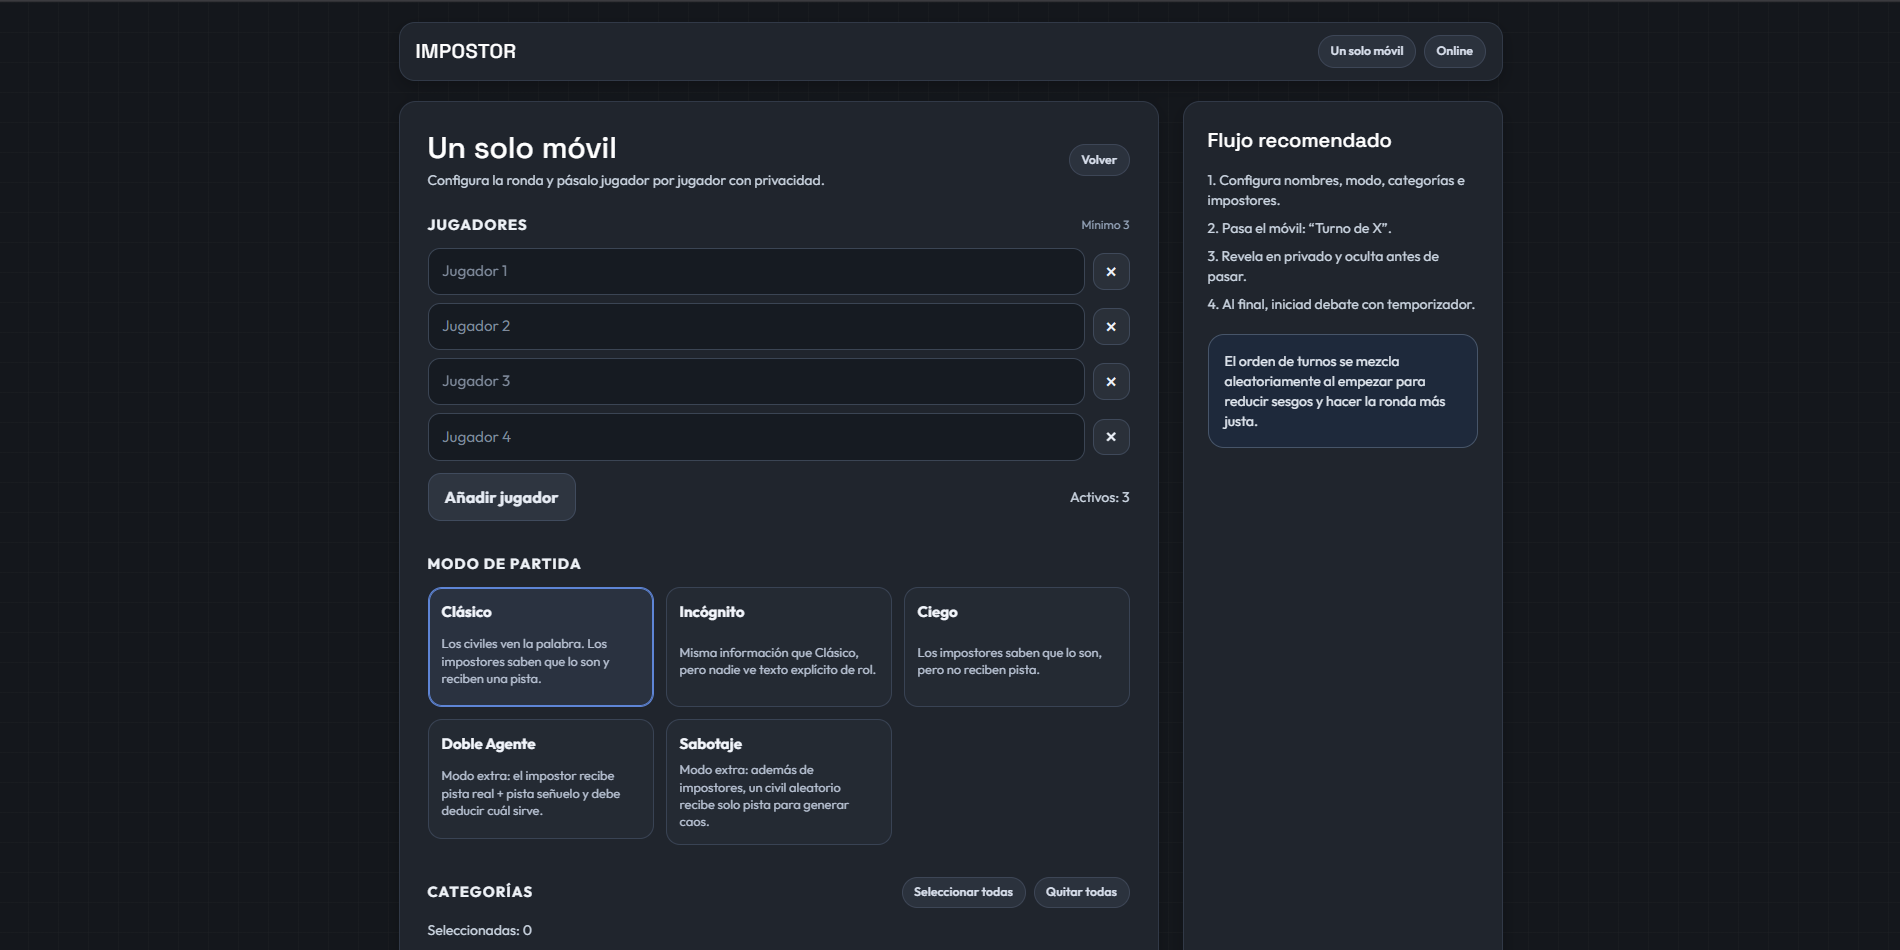Choose the Incógnito game mode card
The image size is (1900, 950).
coord(778,646)
